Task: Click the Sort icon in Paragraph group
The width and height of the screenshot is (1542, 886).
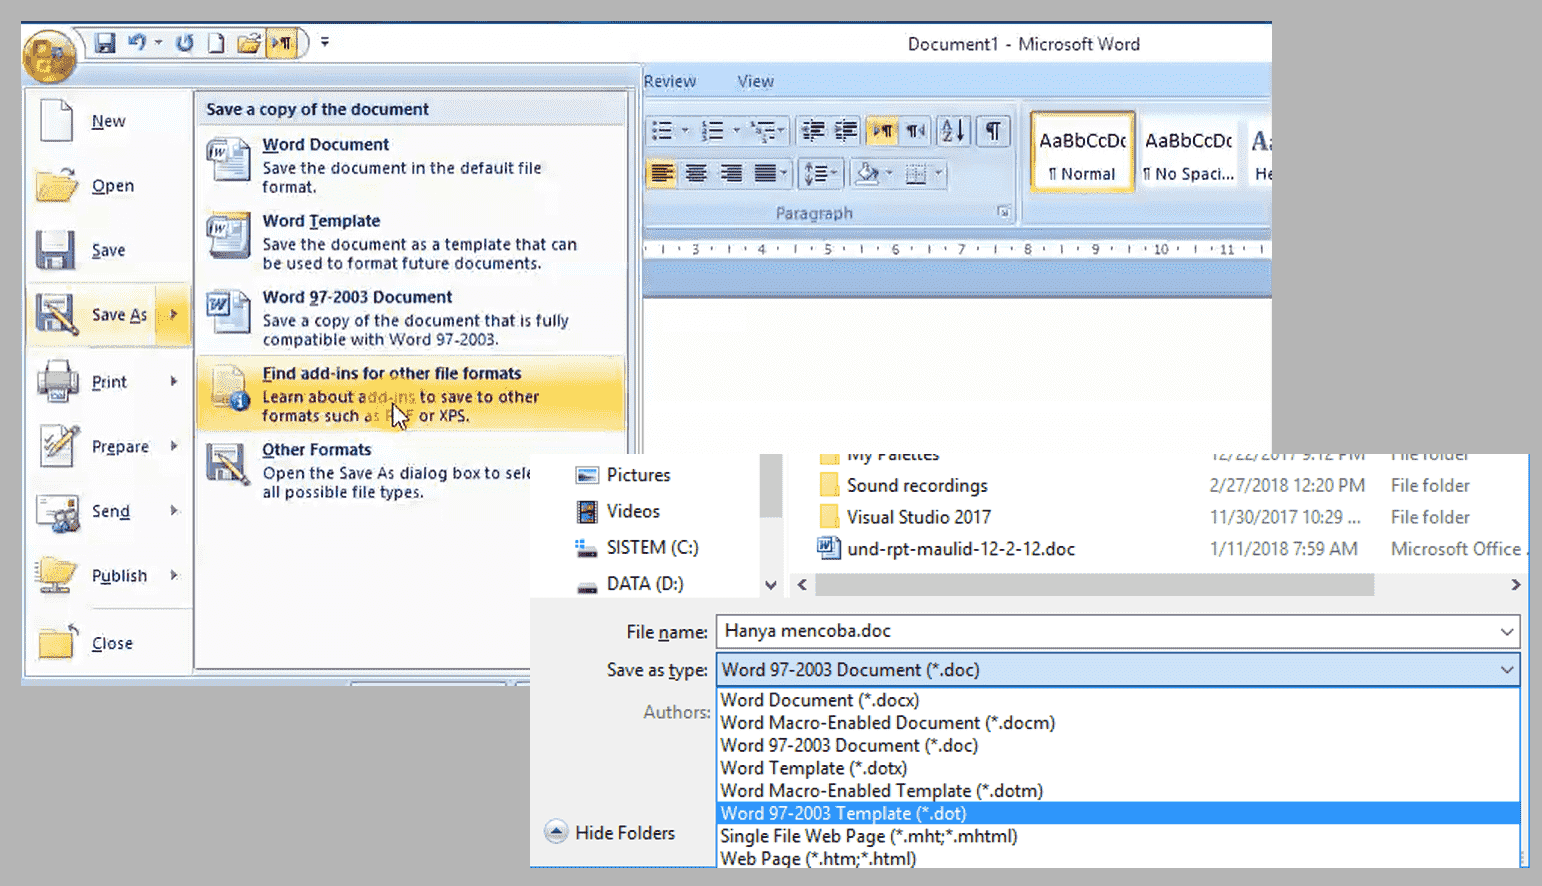Action: click(x=951, y=130)
